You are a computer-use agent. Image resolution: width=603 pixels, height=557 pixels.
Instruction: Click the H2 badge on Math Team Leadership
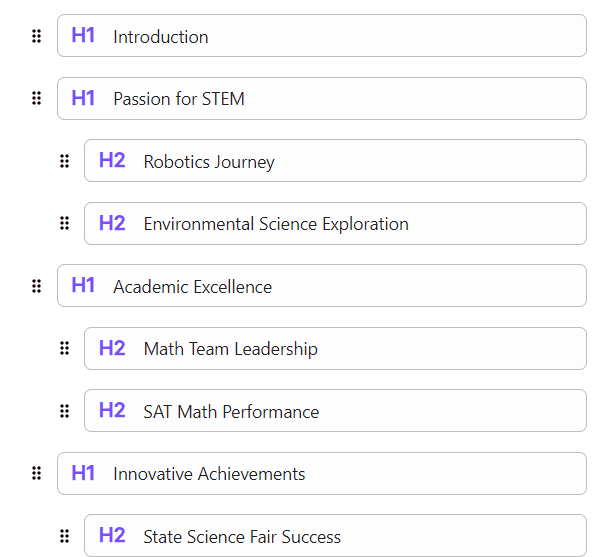[112, 348]
